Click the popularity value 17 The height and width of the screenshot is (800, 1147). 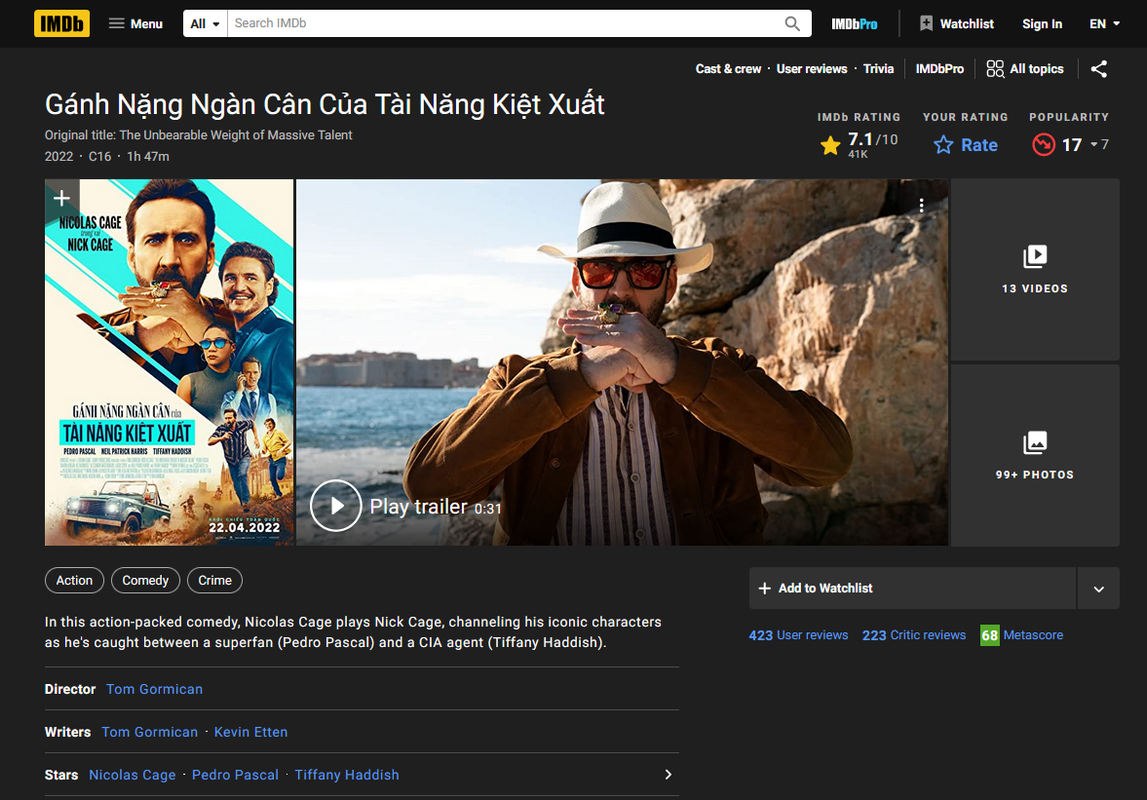[x=1072, y=145]
